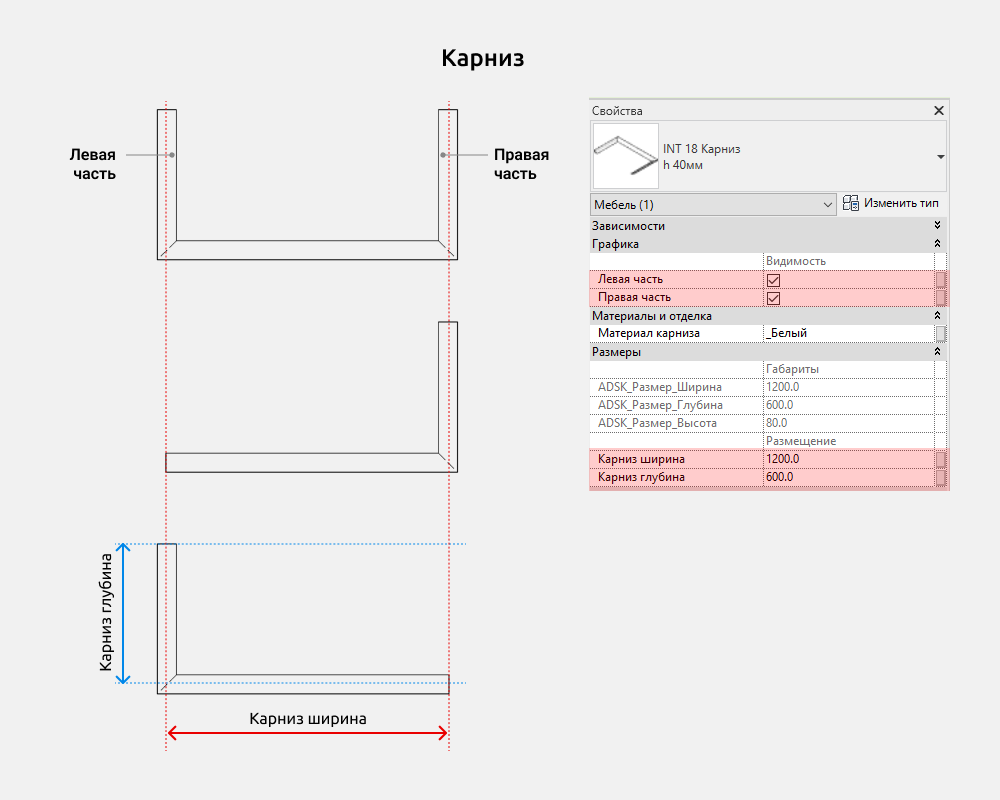The image size is (1000, 800).
Task: Collapse the Графика section
Action: pyautogui.click(x=938, y=244)
